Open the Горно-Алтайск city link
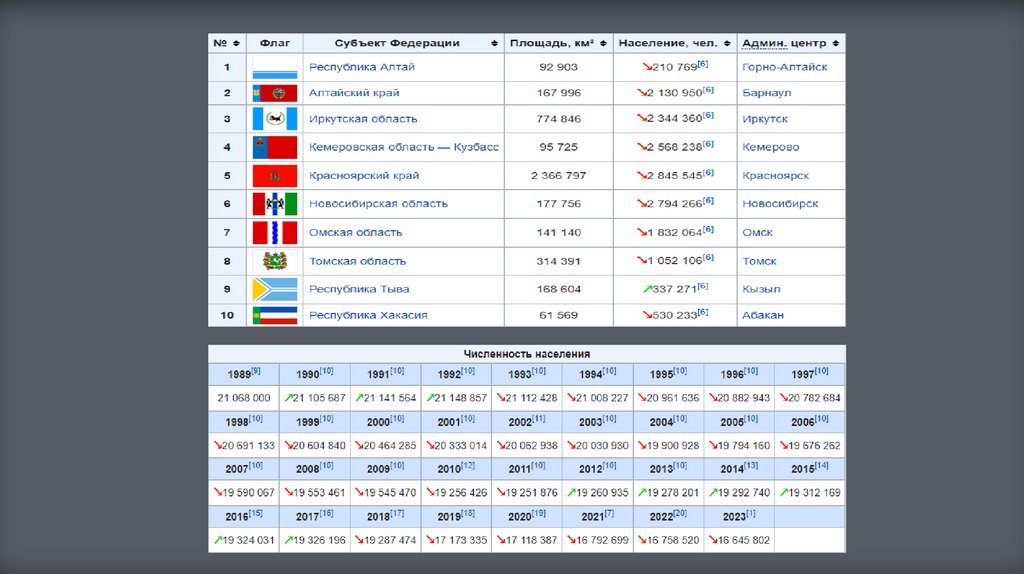The height and width of the screenshot is (574, 1024). click(x=784, y=67)
